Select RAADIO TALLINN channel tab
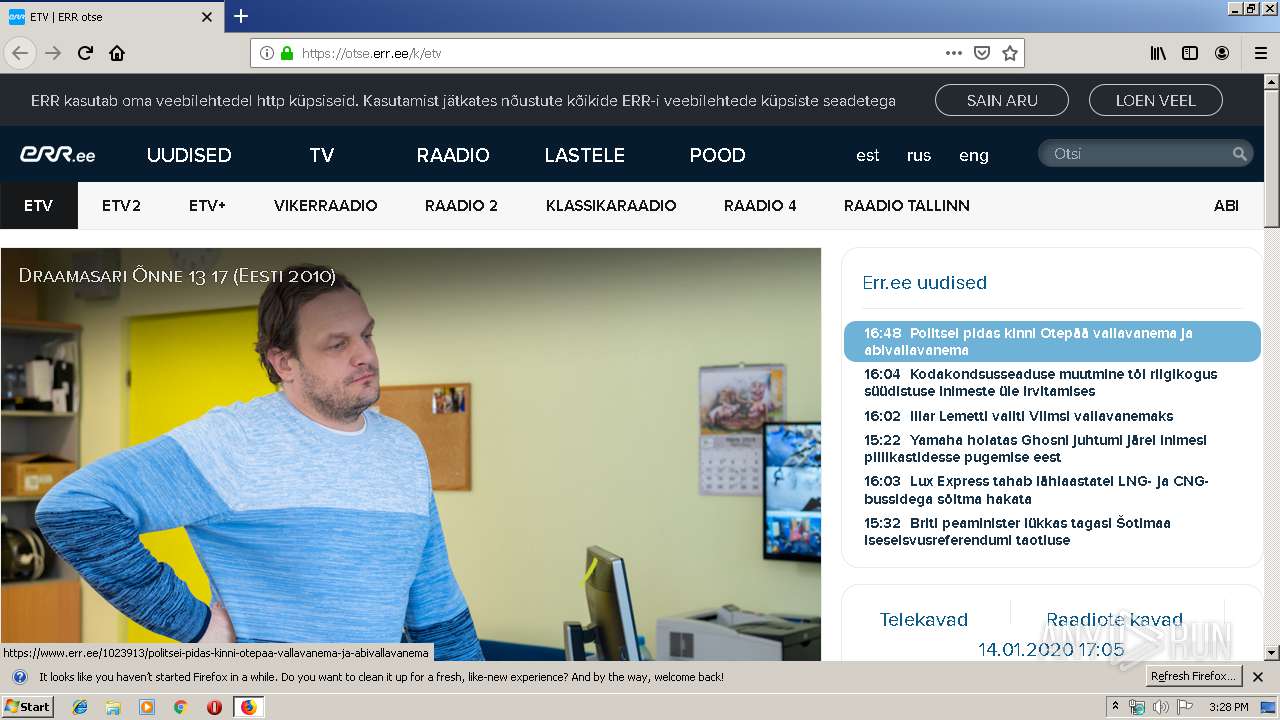The width and height of the screenshot is (1280, 720). (907, 206)
